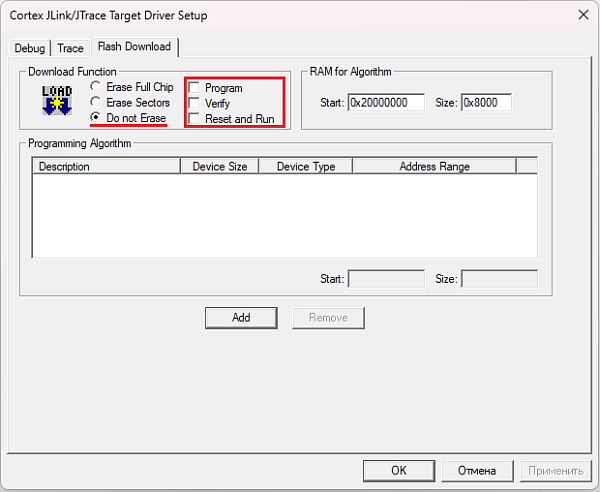This screenshot has height=492, width=600.
Task: Enable Reset and Run checkbox
Action: [x=194, y=118]
